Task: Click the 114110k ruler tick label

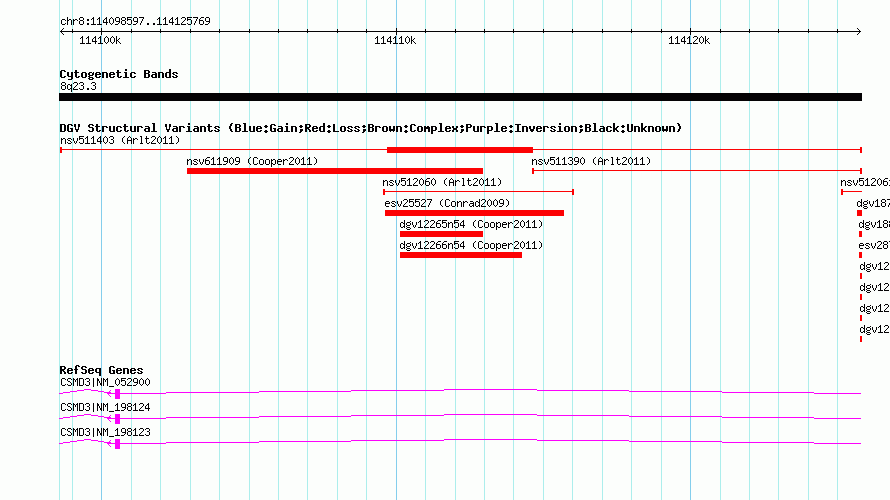Action: (x=395, y=40)
